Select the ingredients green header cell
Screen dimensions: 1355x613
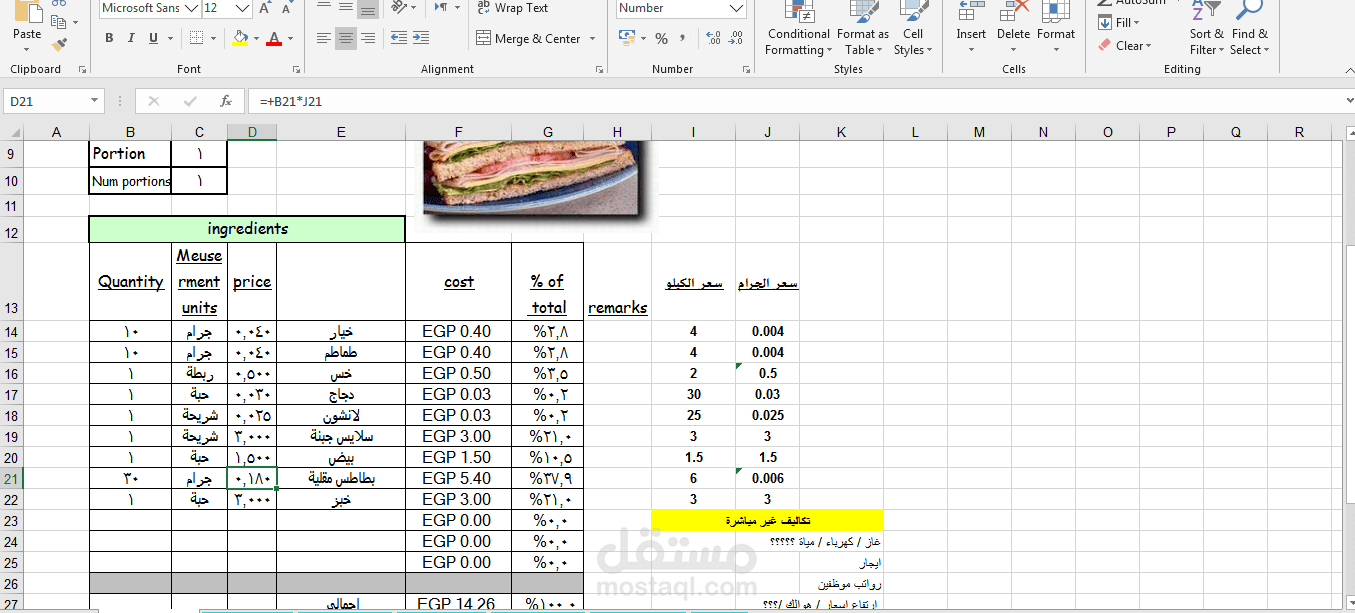(x=247, y=229)
